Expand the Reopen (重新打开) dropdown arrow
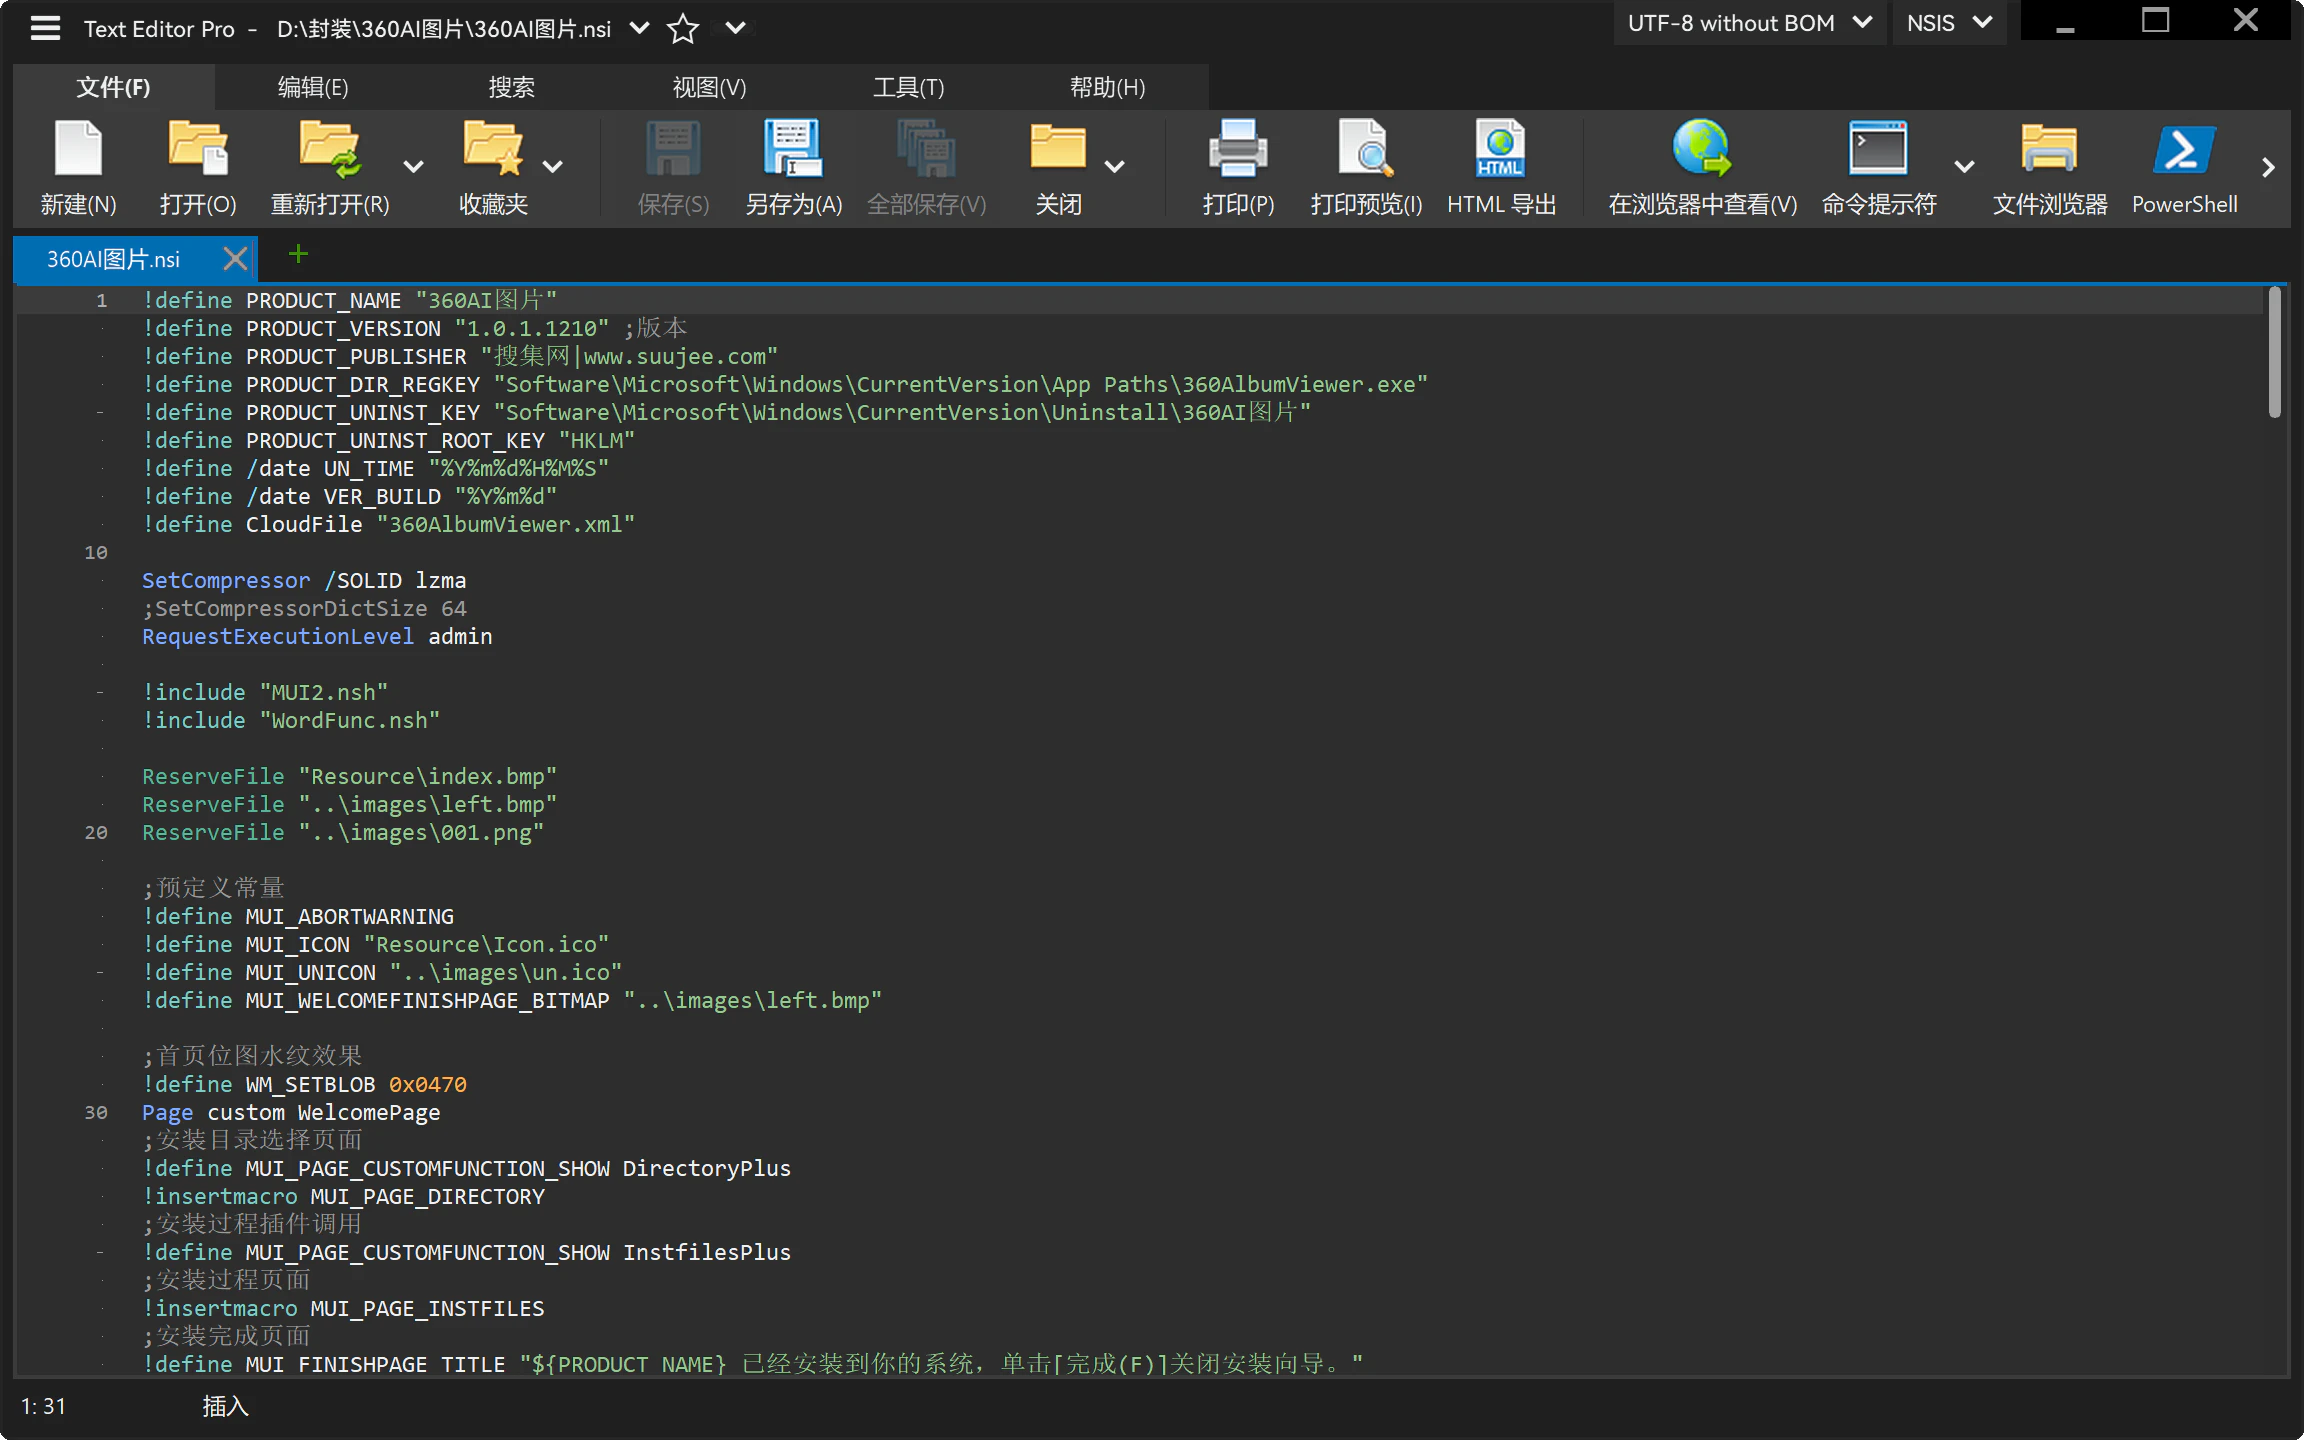Viewport: 2304px width, 1440px height. tap(413, 167)
